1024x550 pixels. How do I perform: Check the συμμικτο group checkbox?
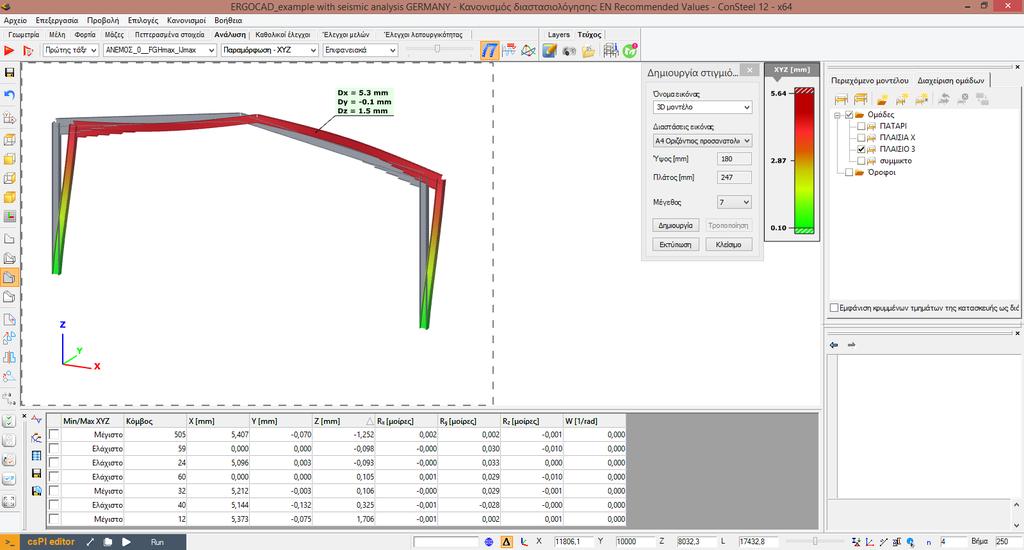click(x=861, y=161)
